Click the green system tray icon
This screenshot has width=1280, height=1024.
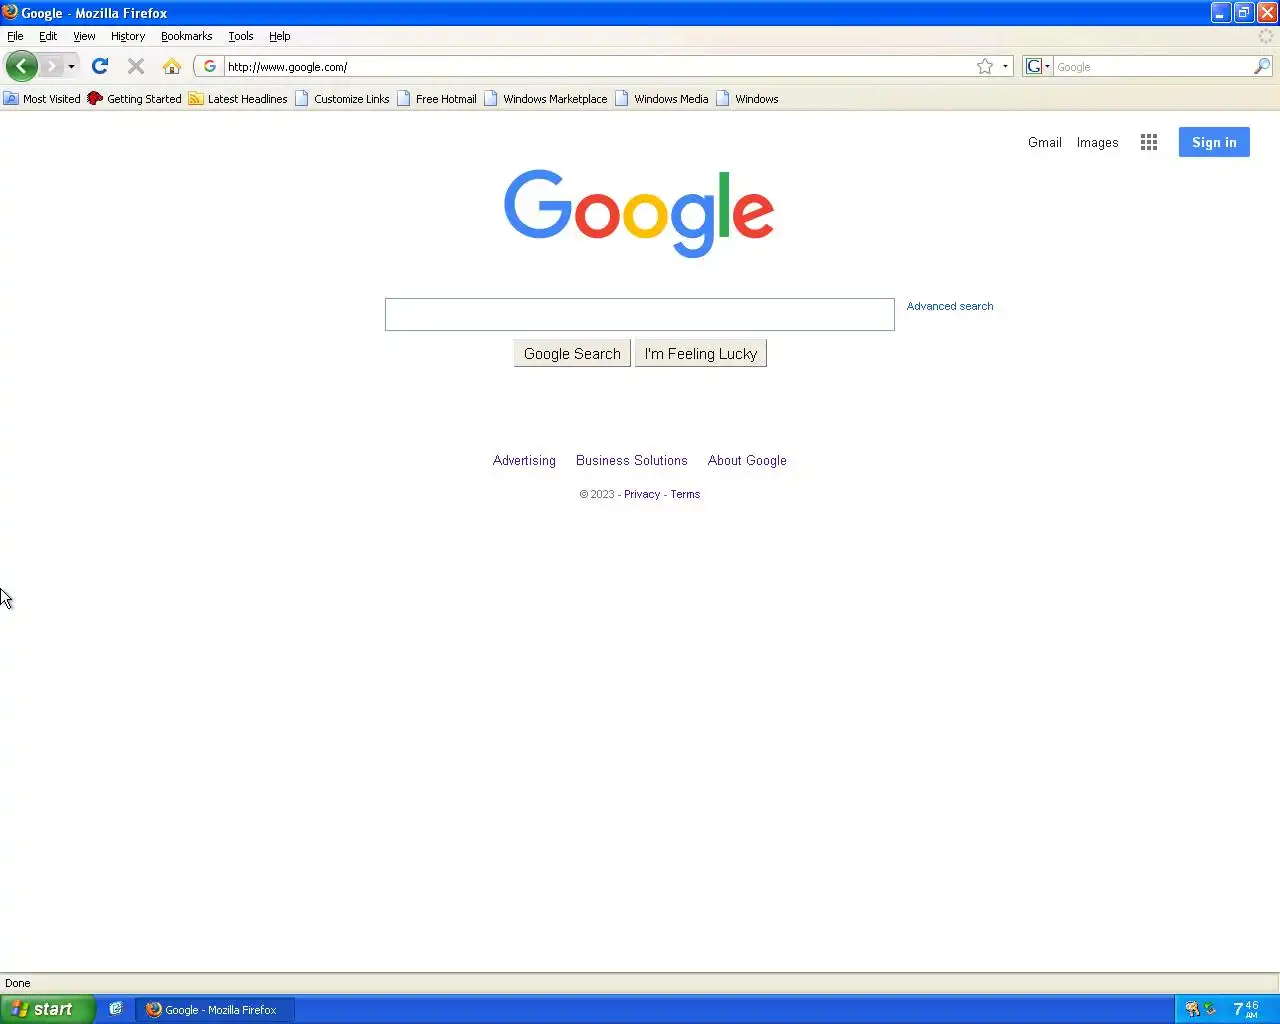pyautogui.click(x=1210, y=1009)
